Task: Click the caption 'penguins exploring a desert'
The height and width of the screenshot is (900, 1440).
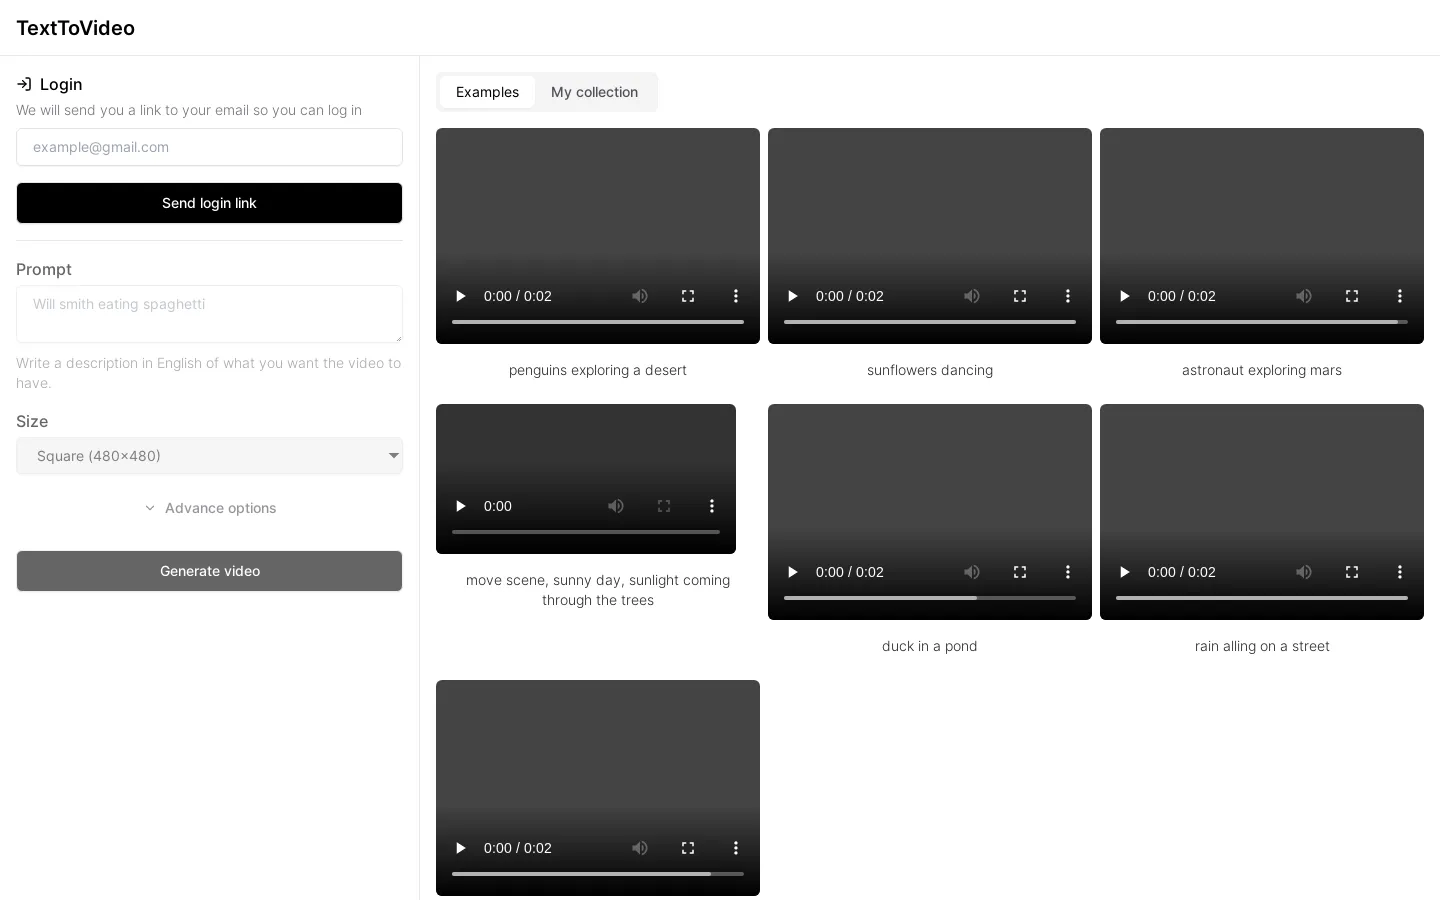Action: point(598,370)
